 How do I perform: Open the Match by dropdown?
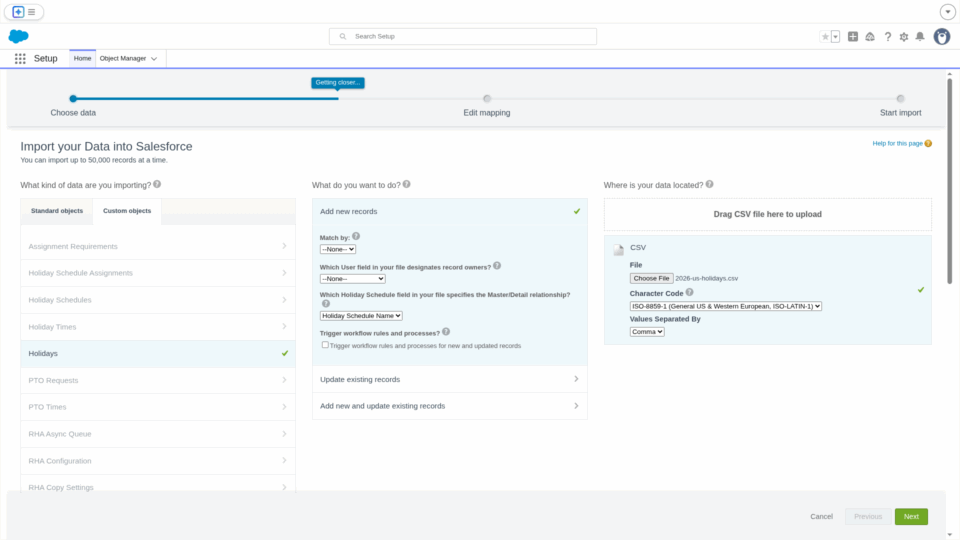pyautogui.click(x=338, y=249)
